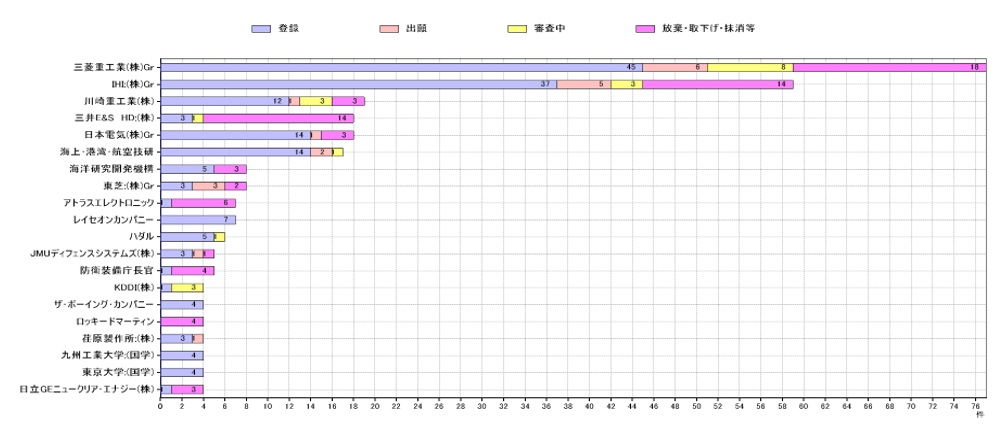Click the 三井E&S HD(株) axis label
The width and height of the screenshot is (1007, 439).
(114, 118)
